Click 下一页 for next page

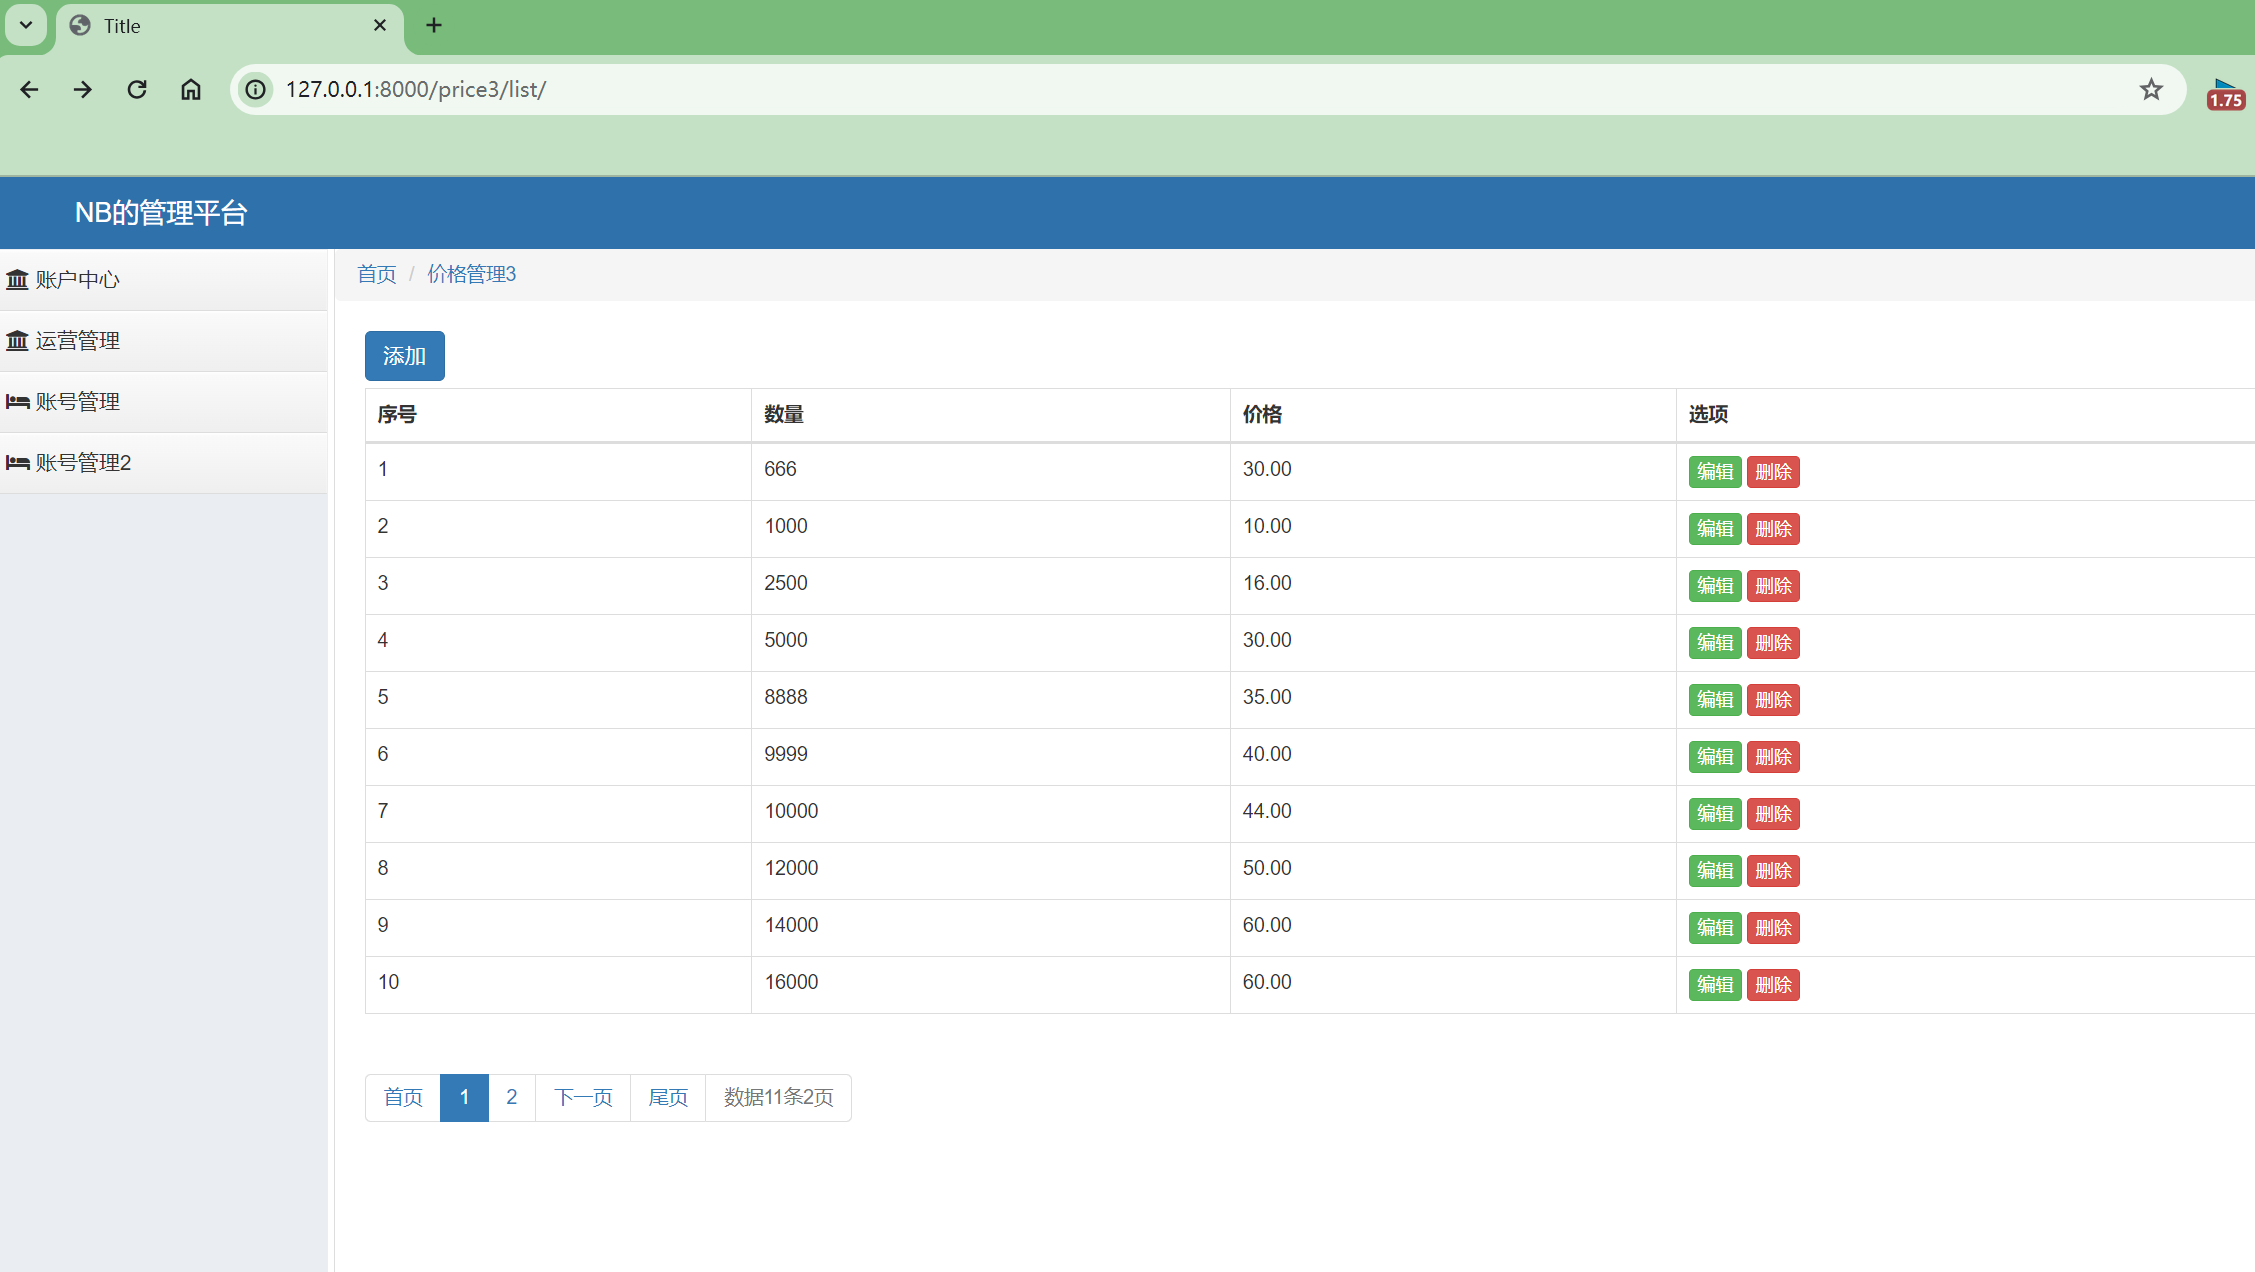(583, 1098)
